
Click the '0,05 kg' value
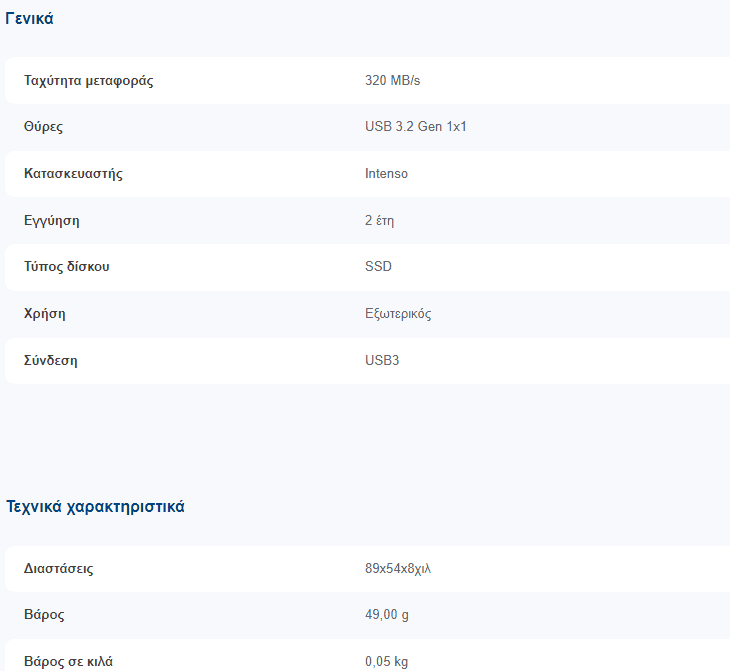tap(386, 662)
